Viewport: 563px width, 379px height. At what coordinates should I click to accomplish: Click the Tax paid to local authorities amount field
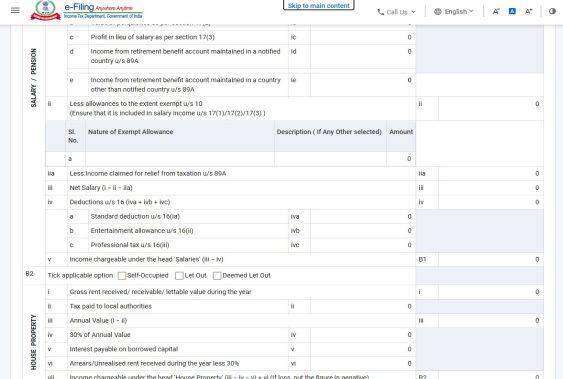(363, 306)
